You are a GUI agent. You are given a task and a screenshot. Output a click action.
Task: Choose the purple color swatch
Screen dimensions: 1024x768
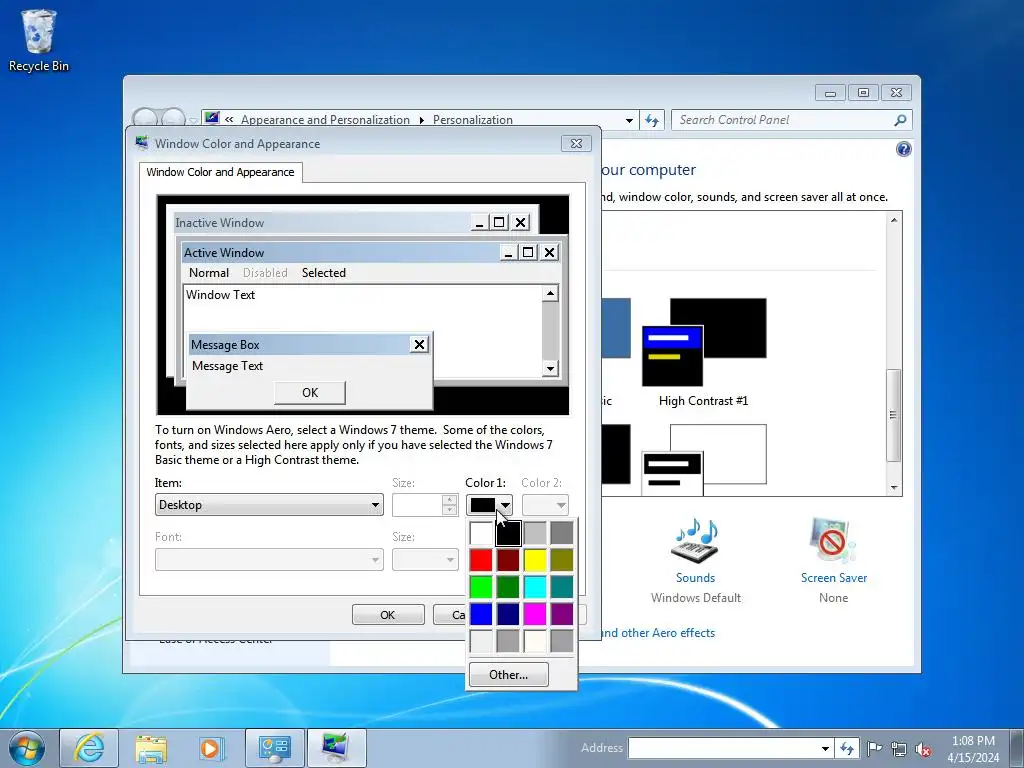(562, 613)
